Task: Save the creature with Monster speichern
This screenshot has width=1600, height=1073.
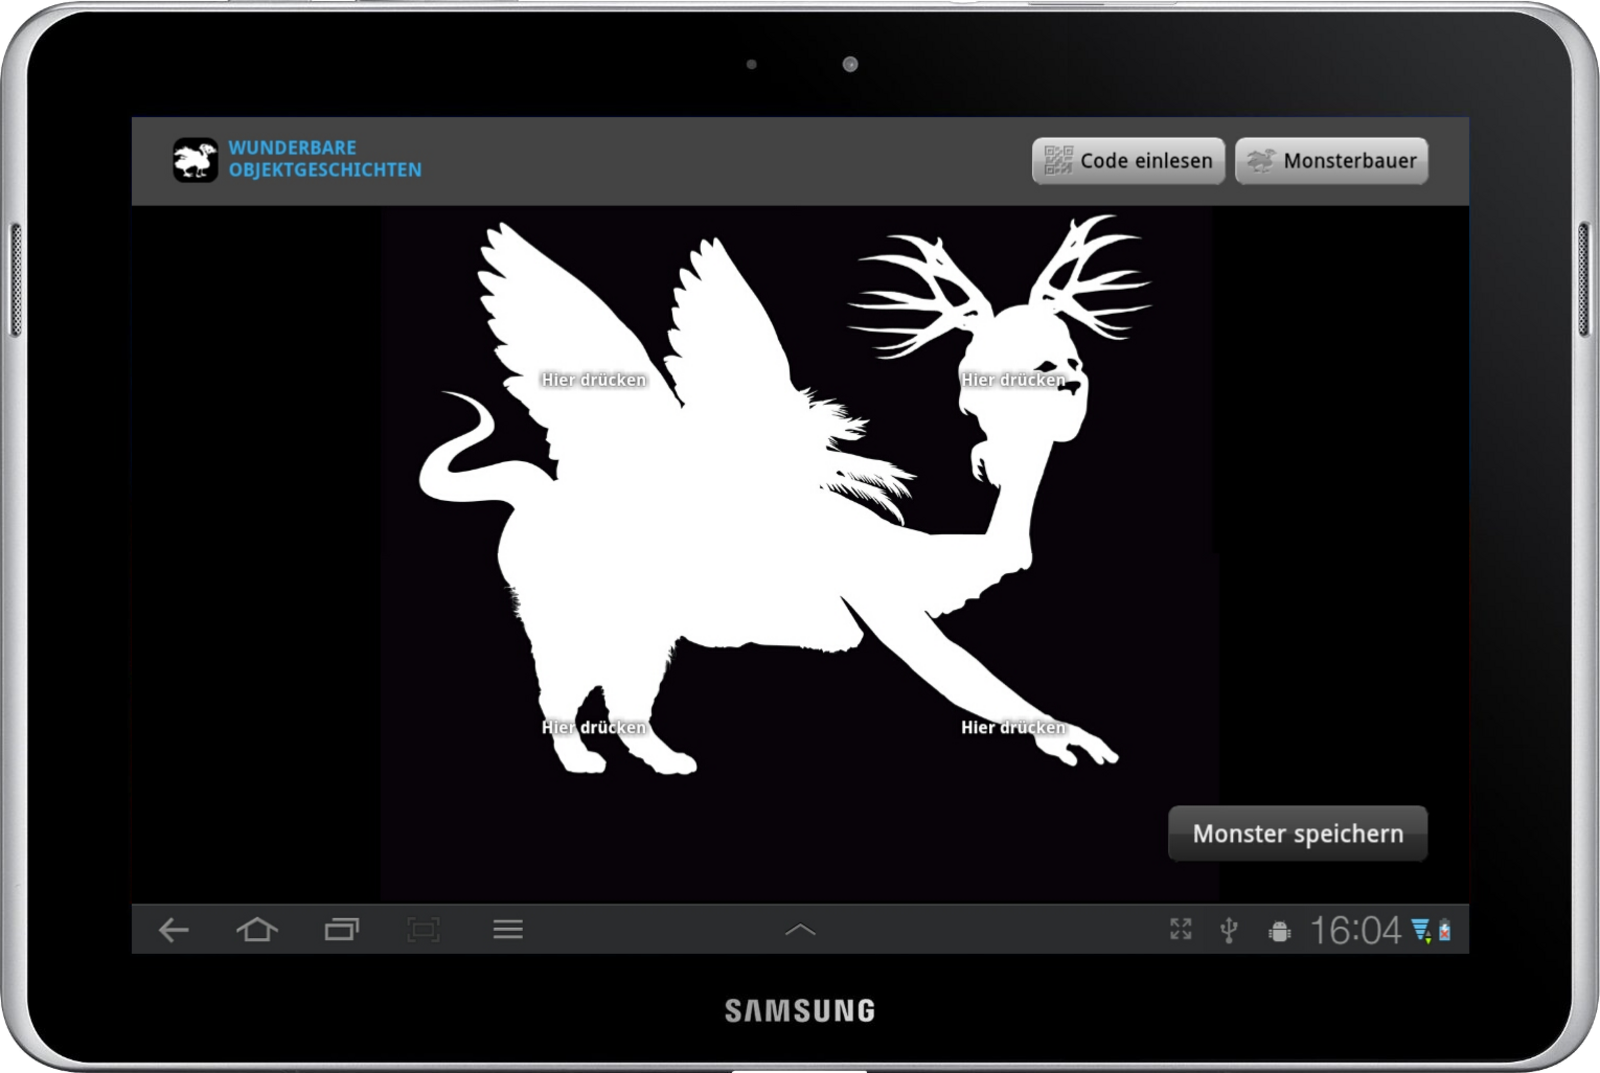Action: (x=1297, y=833)
